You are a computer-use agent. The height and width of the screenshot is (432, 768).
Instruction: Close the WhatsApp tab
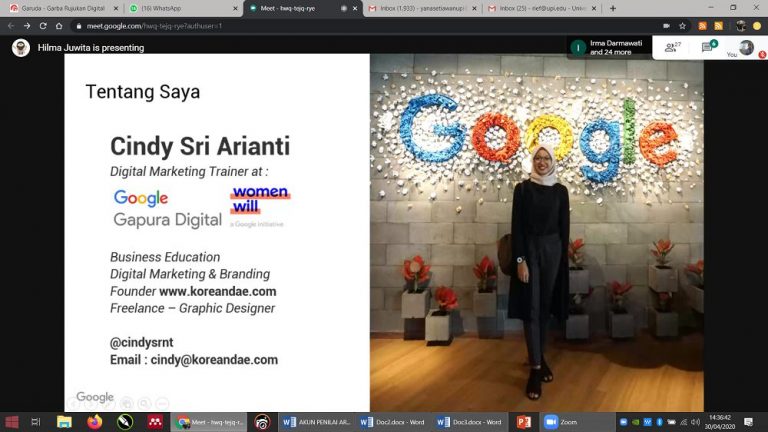pyautogui.click(x=235, y=8)
